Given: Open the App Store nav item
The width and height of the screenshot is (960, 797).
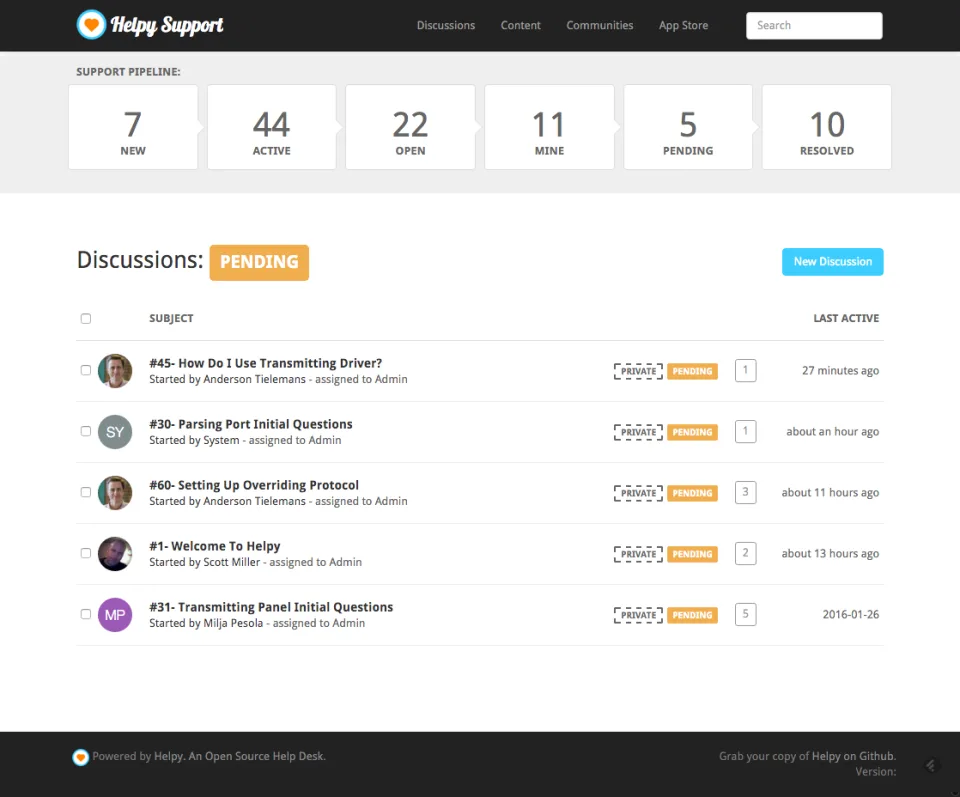Looking at the screenshot, I should coord(683,25).
